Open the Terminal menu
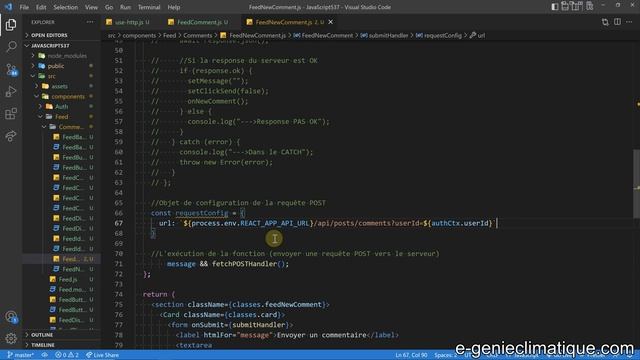 pyautogui.click(x=149, y=7)
